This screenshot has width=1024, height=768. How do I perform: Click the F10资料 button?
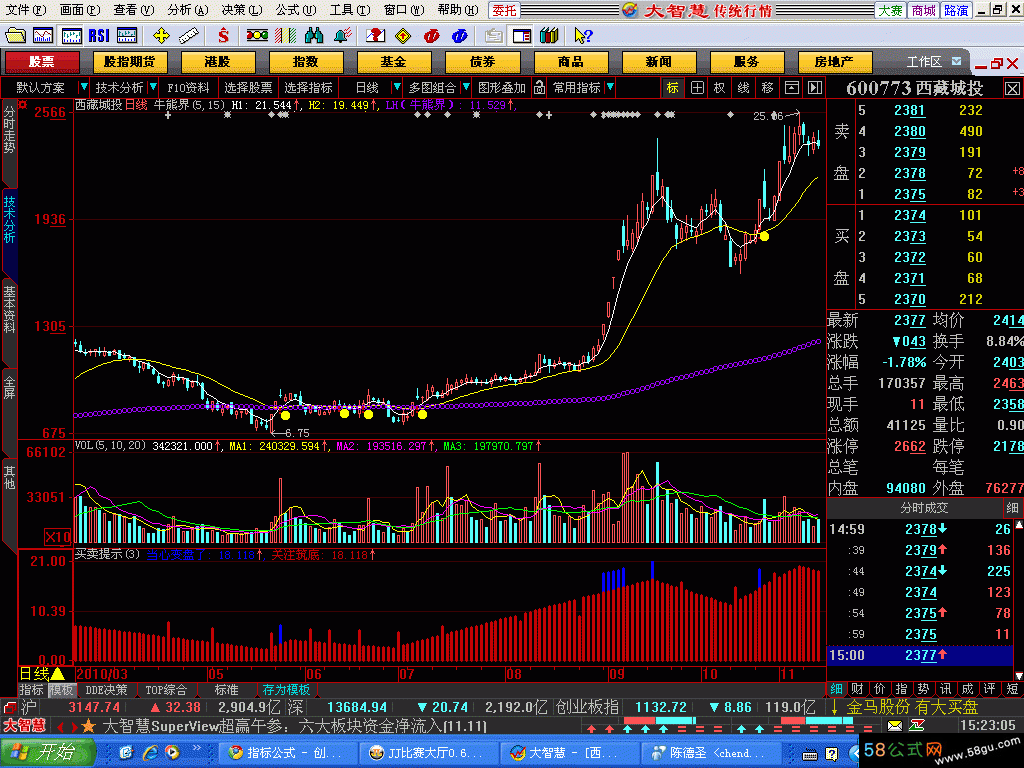click(188, 88)
